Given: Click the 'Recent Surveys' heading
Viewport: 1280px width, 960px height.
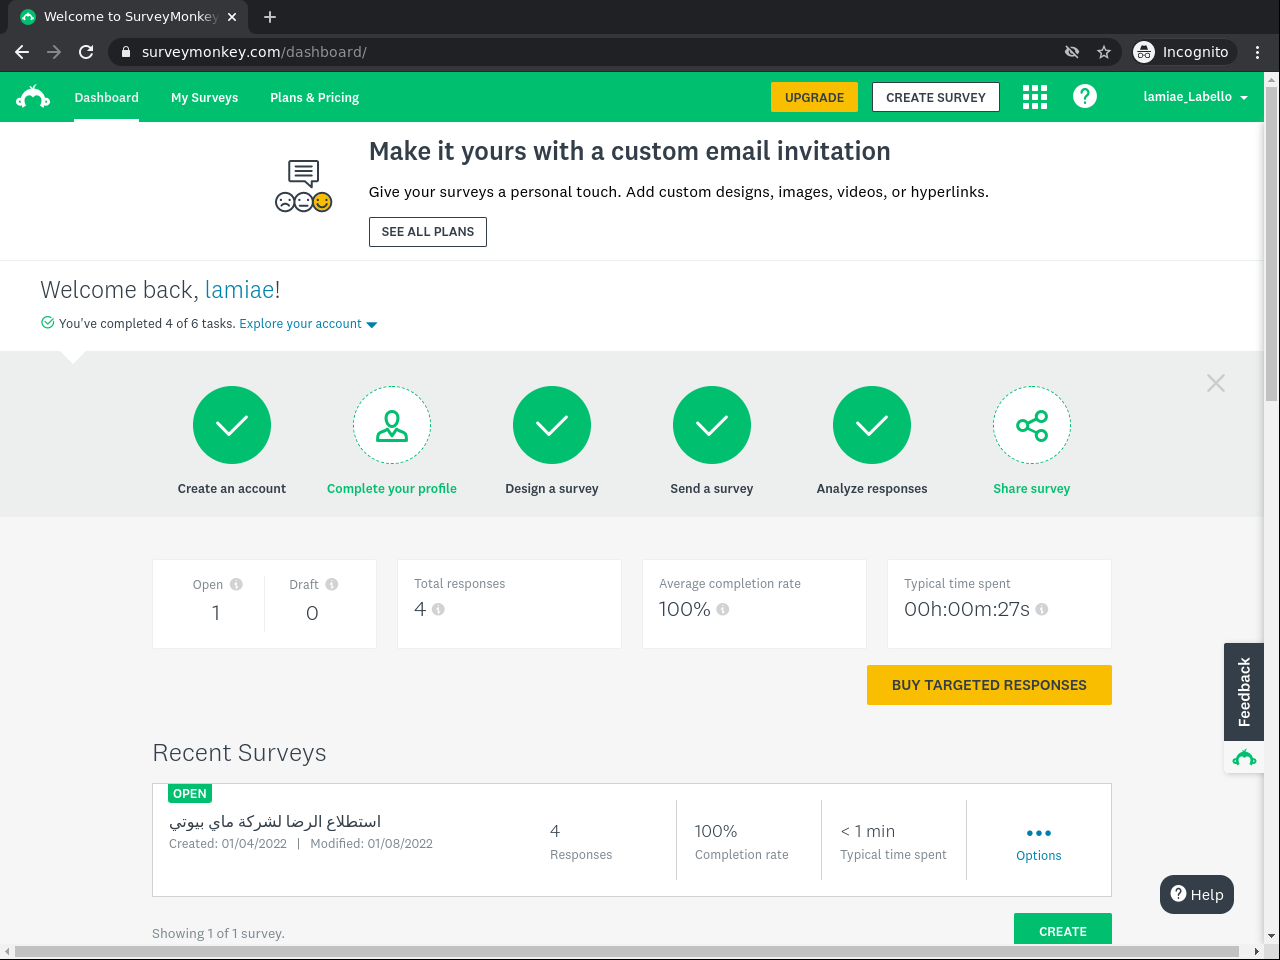Looking at the screenshot, I should pyautogui.click(x=239, y=753).
